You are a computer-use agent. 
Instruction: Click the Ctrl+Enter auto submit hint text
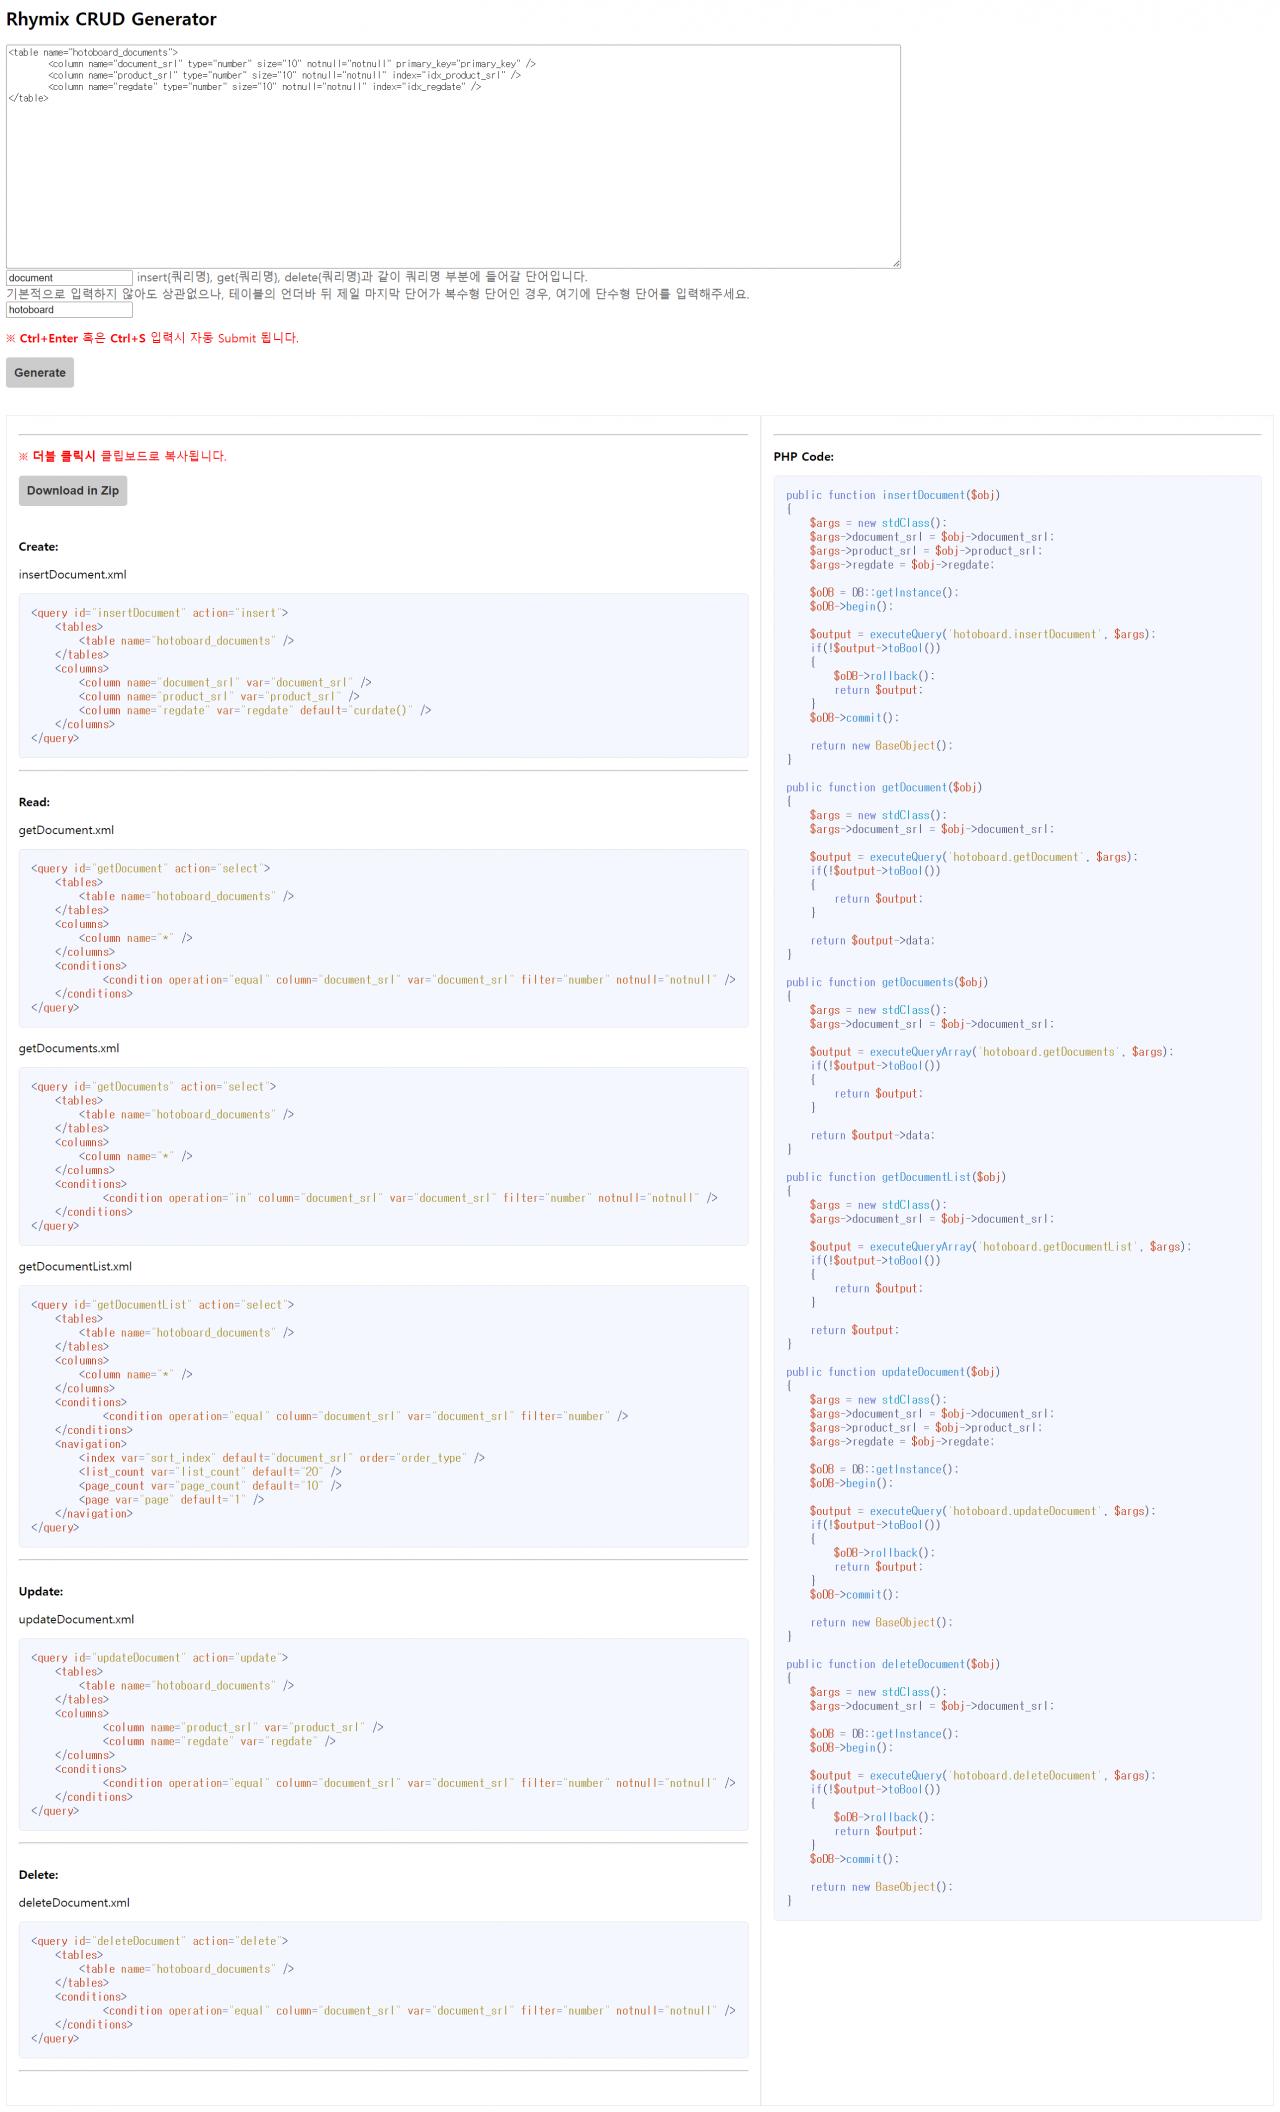pyautogui.click(x=152, y=338)
